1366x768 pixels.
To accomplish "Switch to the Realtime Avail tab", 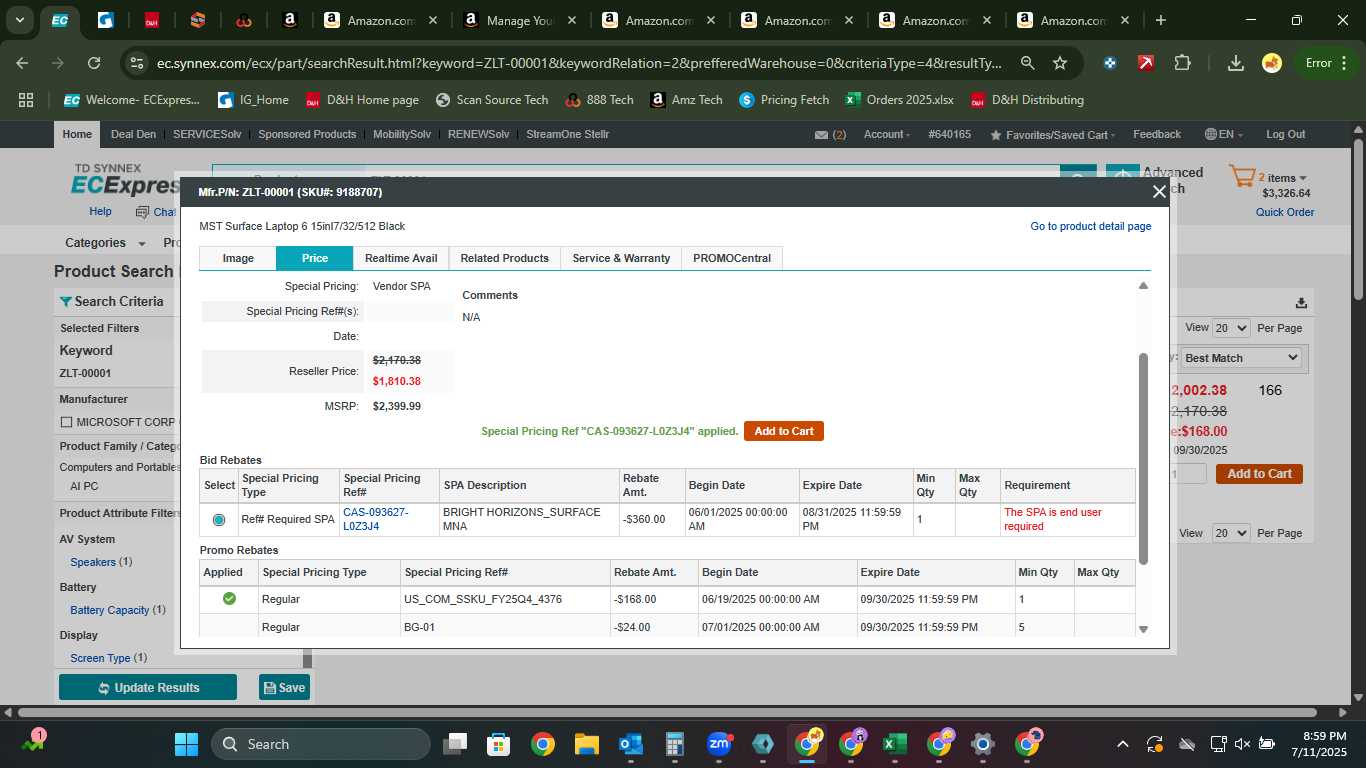I will tap(401, 258).
